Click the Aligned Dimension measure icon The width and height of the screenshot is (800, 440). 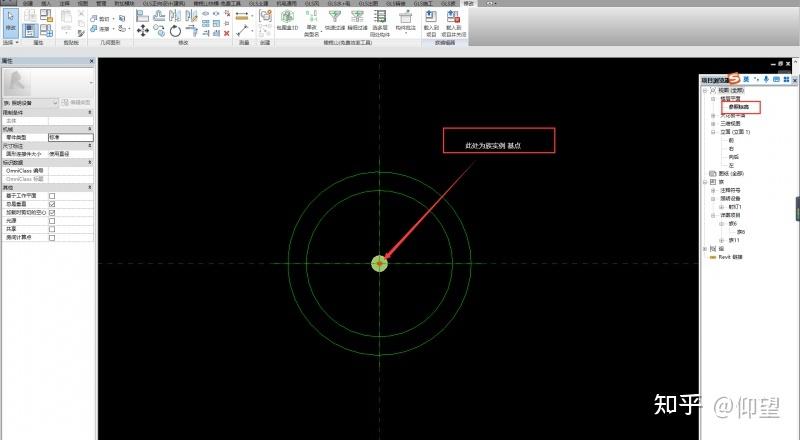242,16
